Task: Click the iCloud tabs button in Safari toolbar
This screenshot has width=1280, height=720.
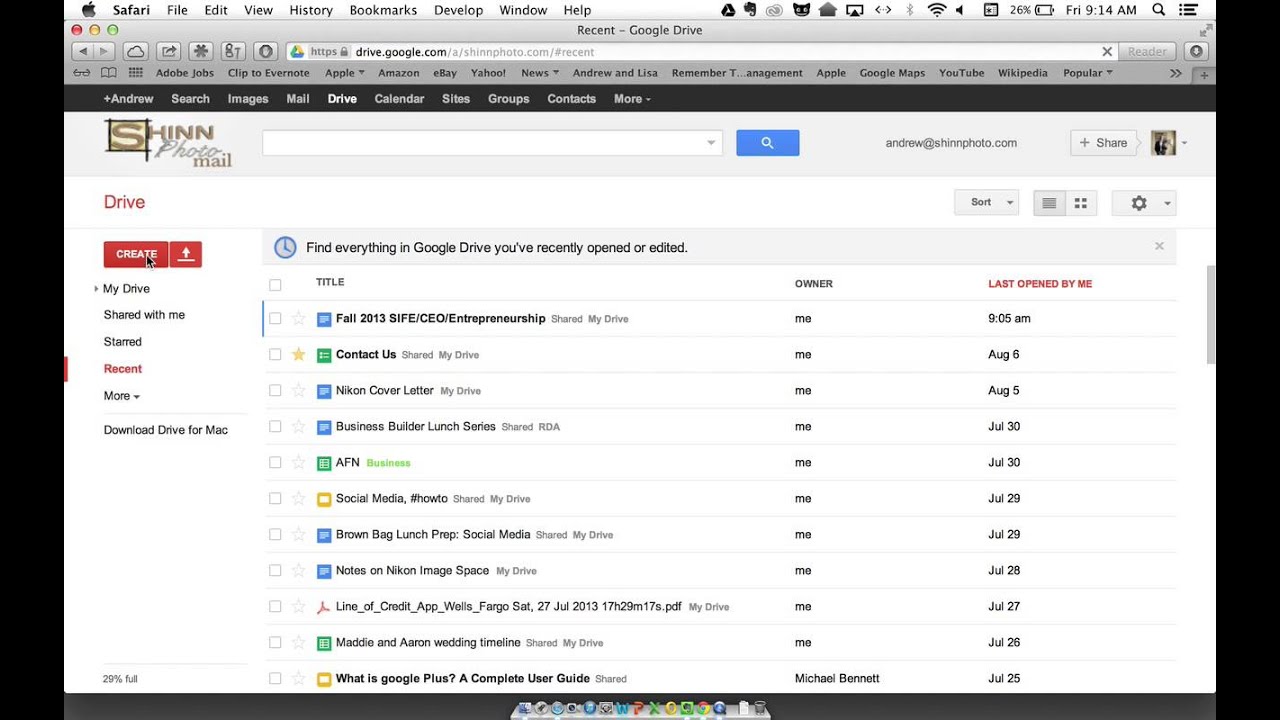Action: [x=136, y=51]
